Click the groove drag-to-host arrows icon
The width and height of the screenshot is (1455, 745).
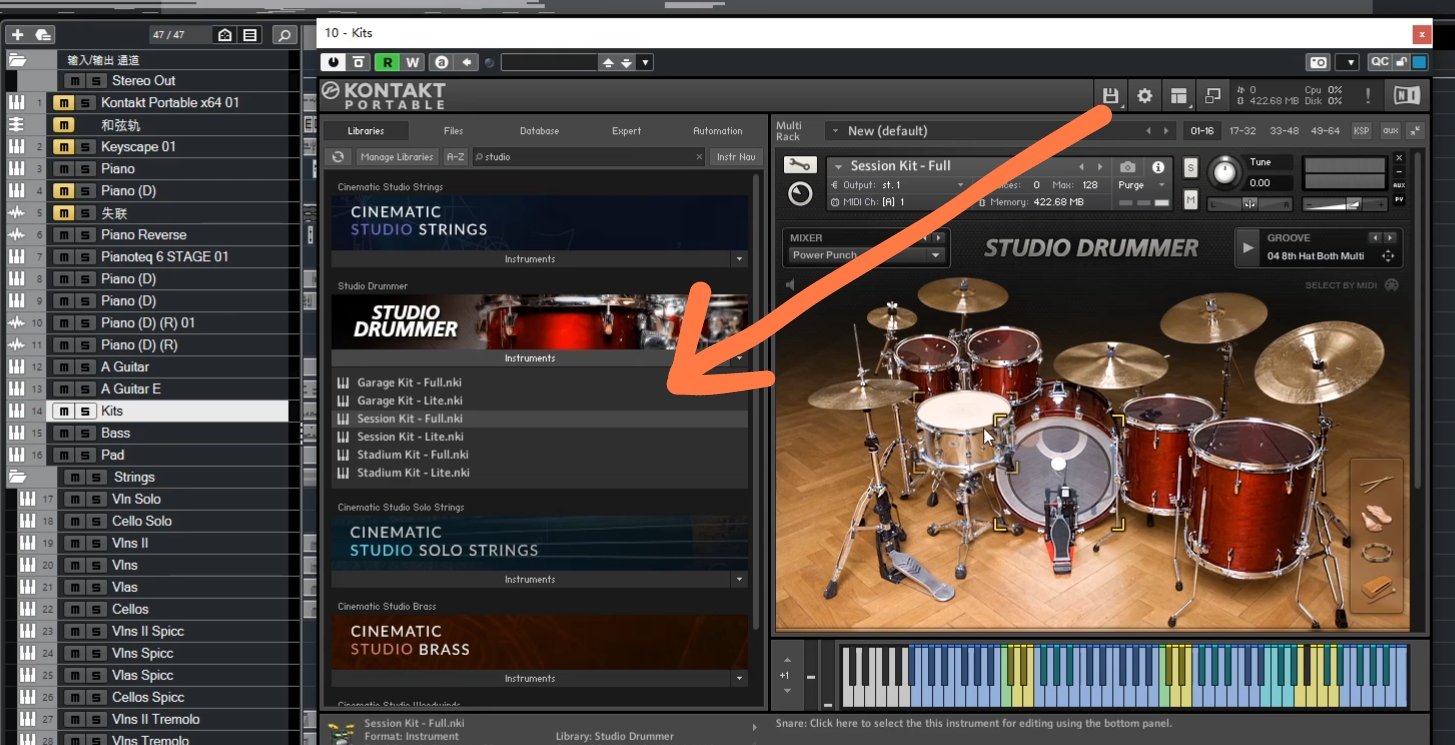pyautogui.click(x=1388, y=256)
